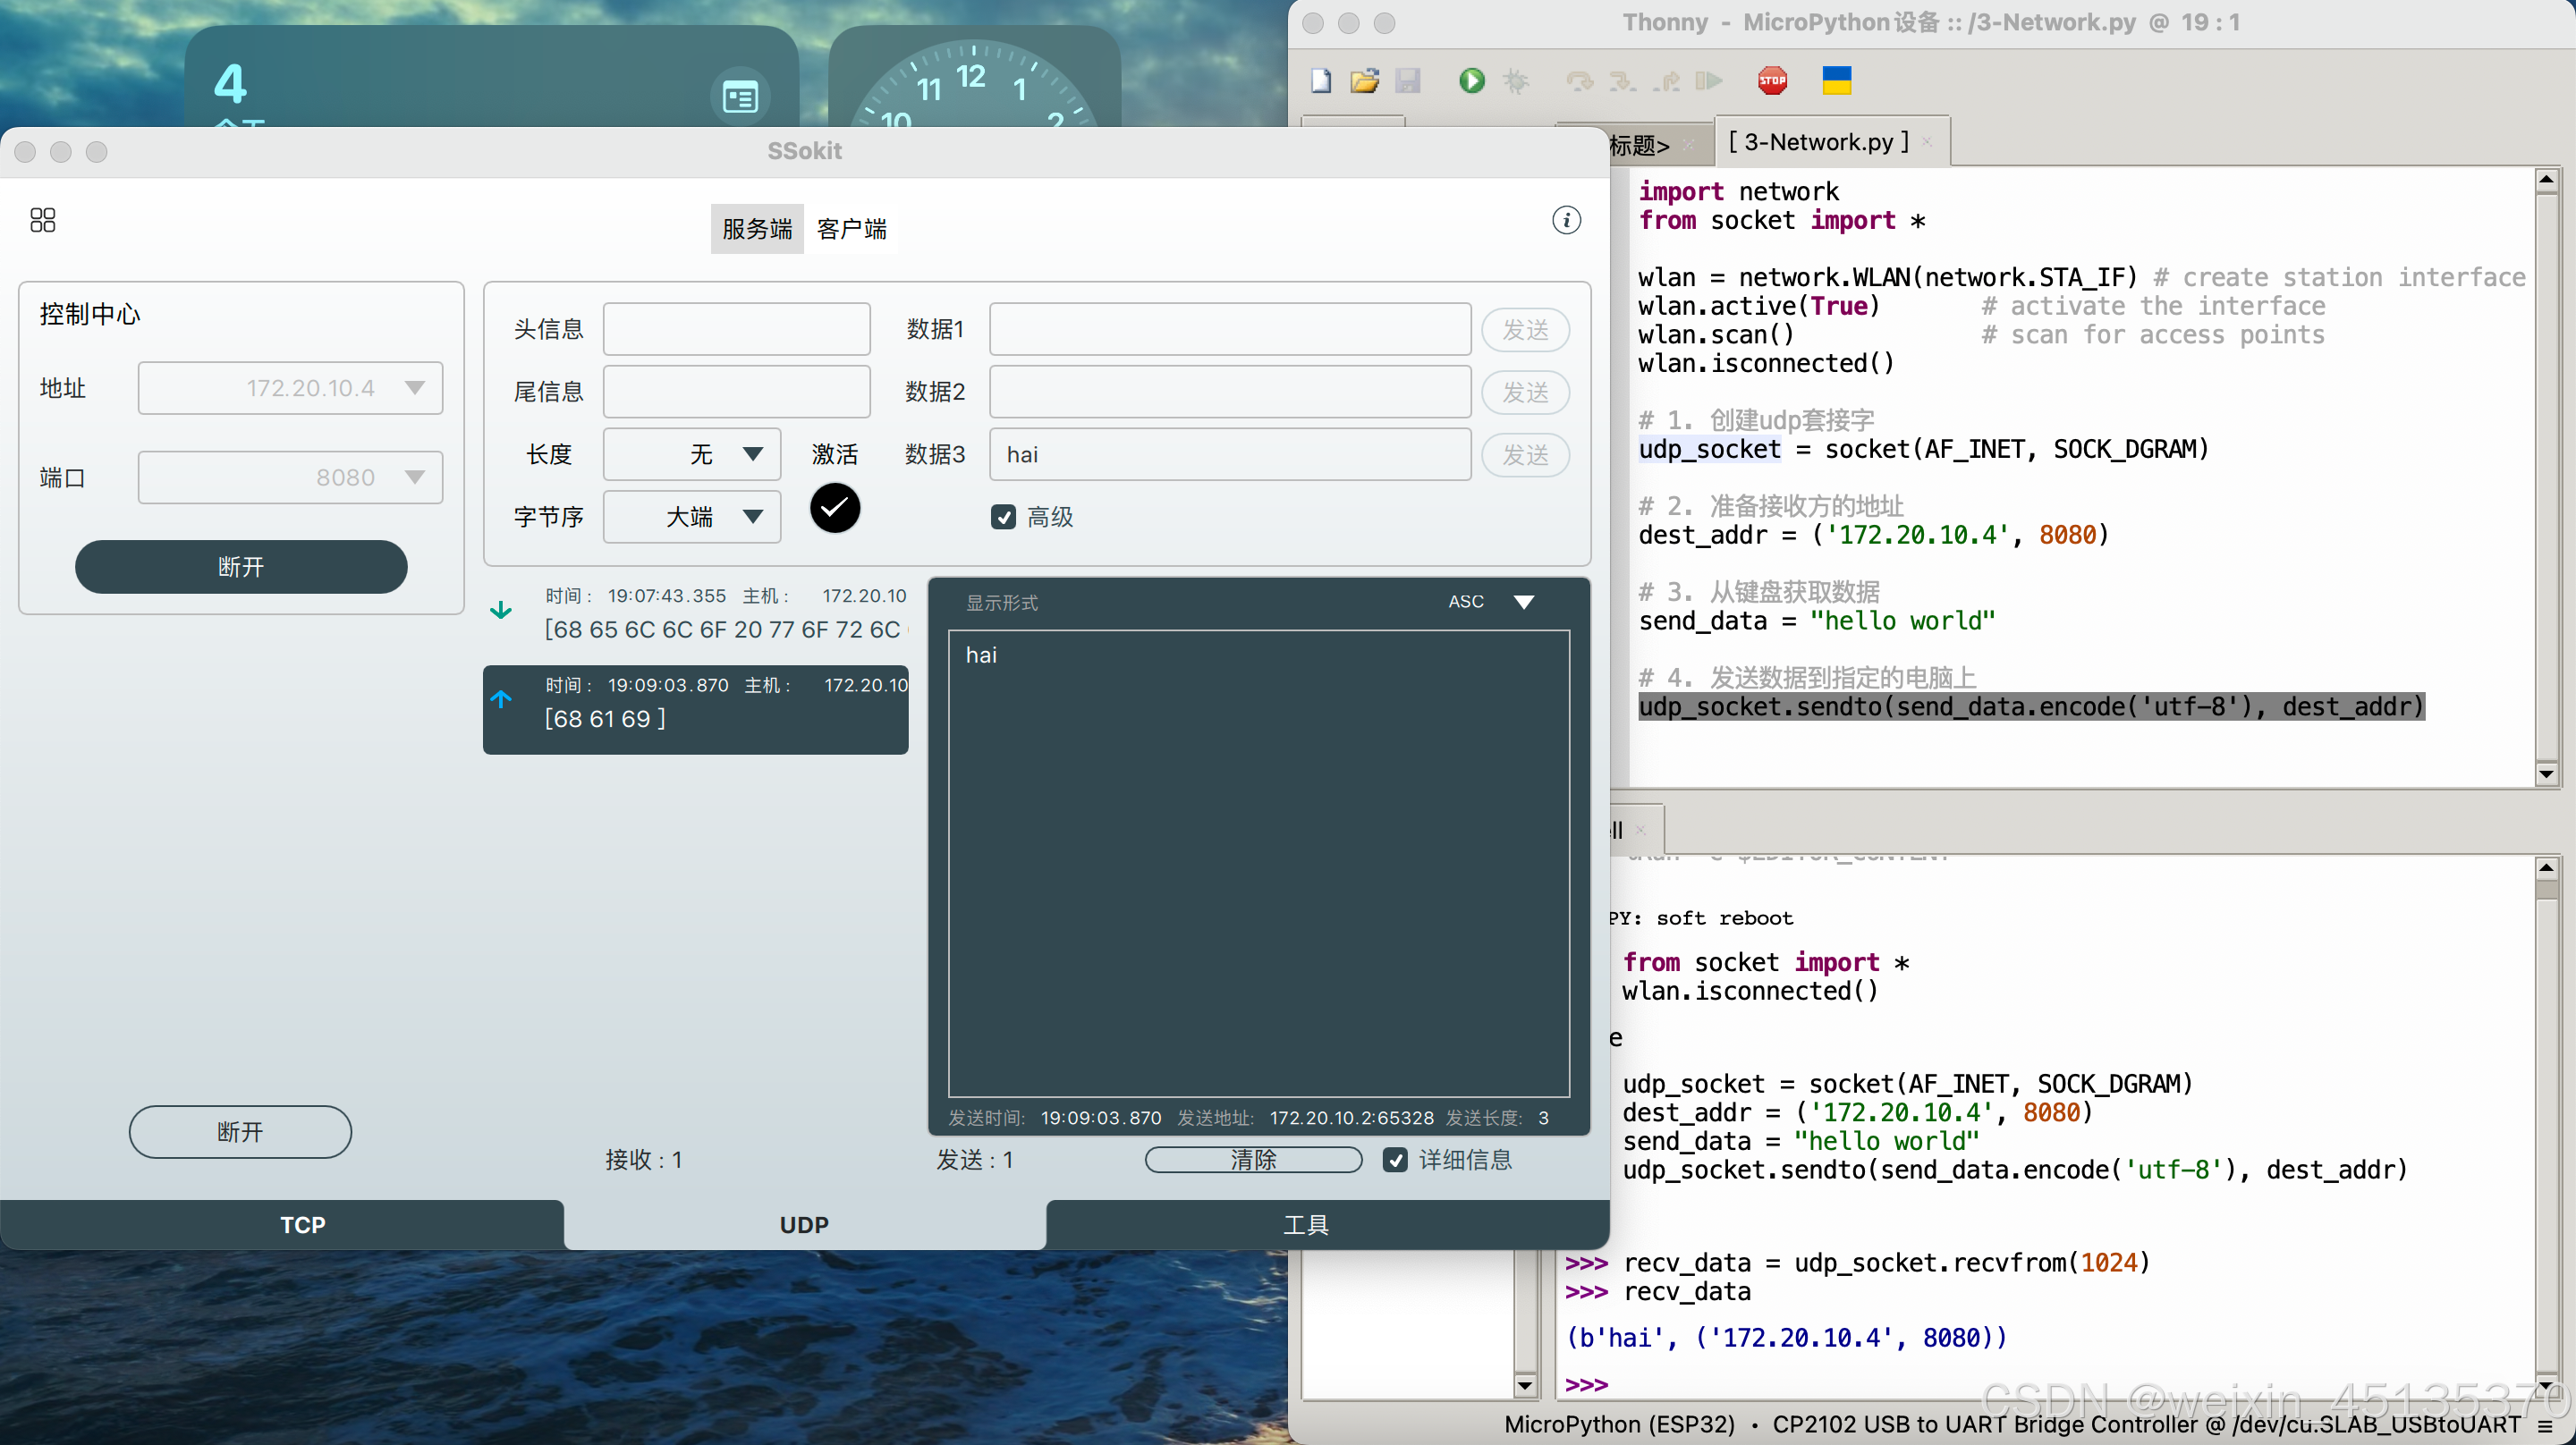Screen dimensions: 2576x1445
Task: Open a file using Thonny's open folder icon
Action: [1364, 81]
